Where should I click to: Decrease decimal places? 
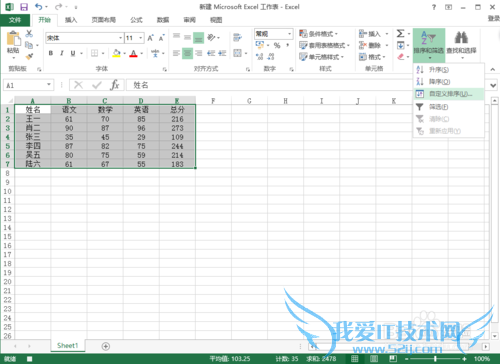tap(271, 57)
